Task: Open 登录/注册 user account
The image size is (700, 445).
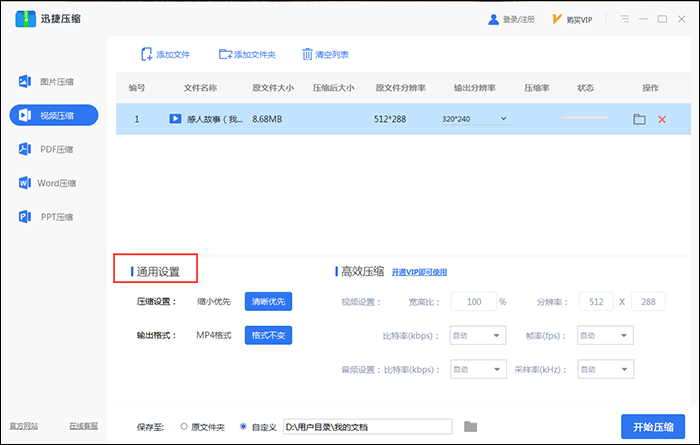Action: point(511,20)
